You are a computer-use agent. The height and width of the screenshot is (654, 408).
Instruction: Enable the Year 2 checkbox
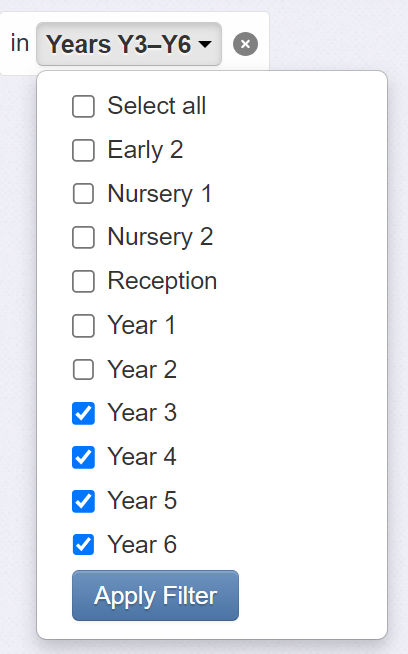[x=83, y=370]
